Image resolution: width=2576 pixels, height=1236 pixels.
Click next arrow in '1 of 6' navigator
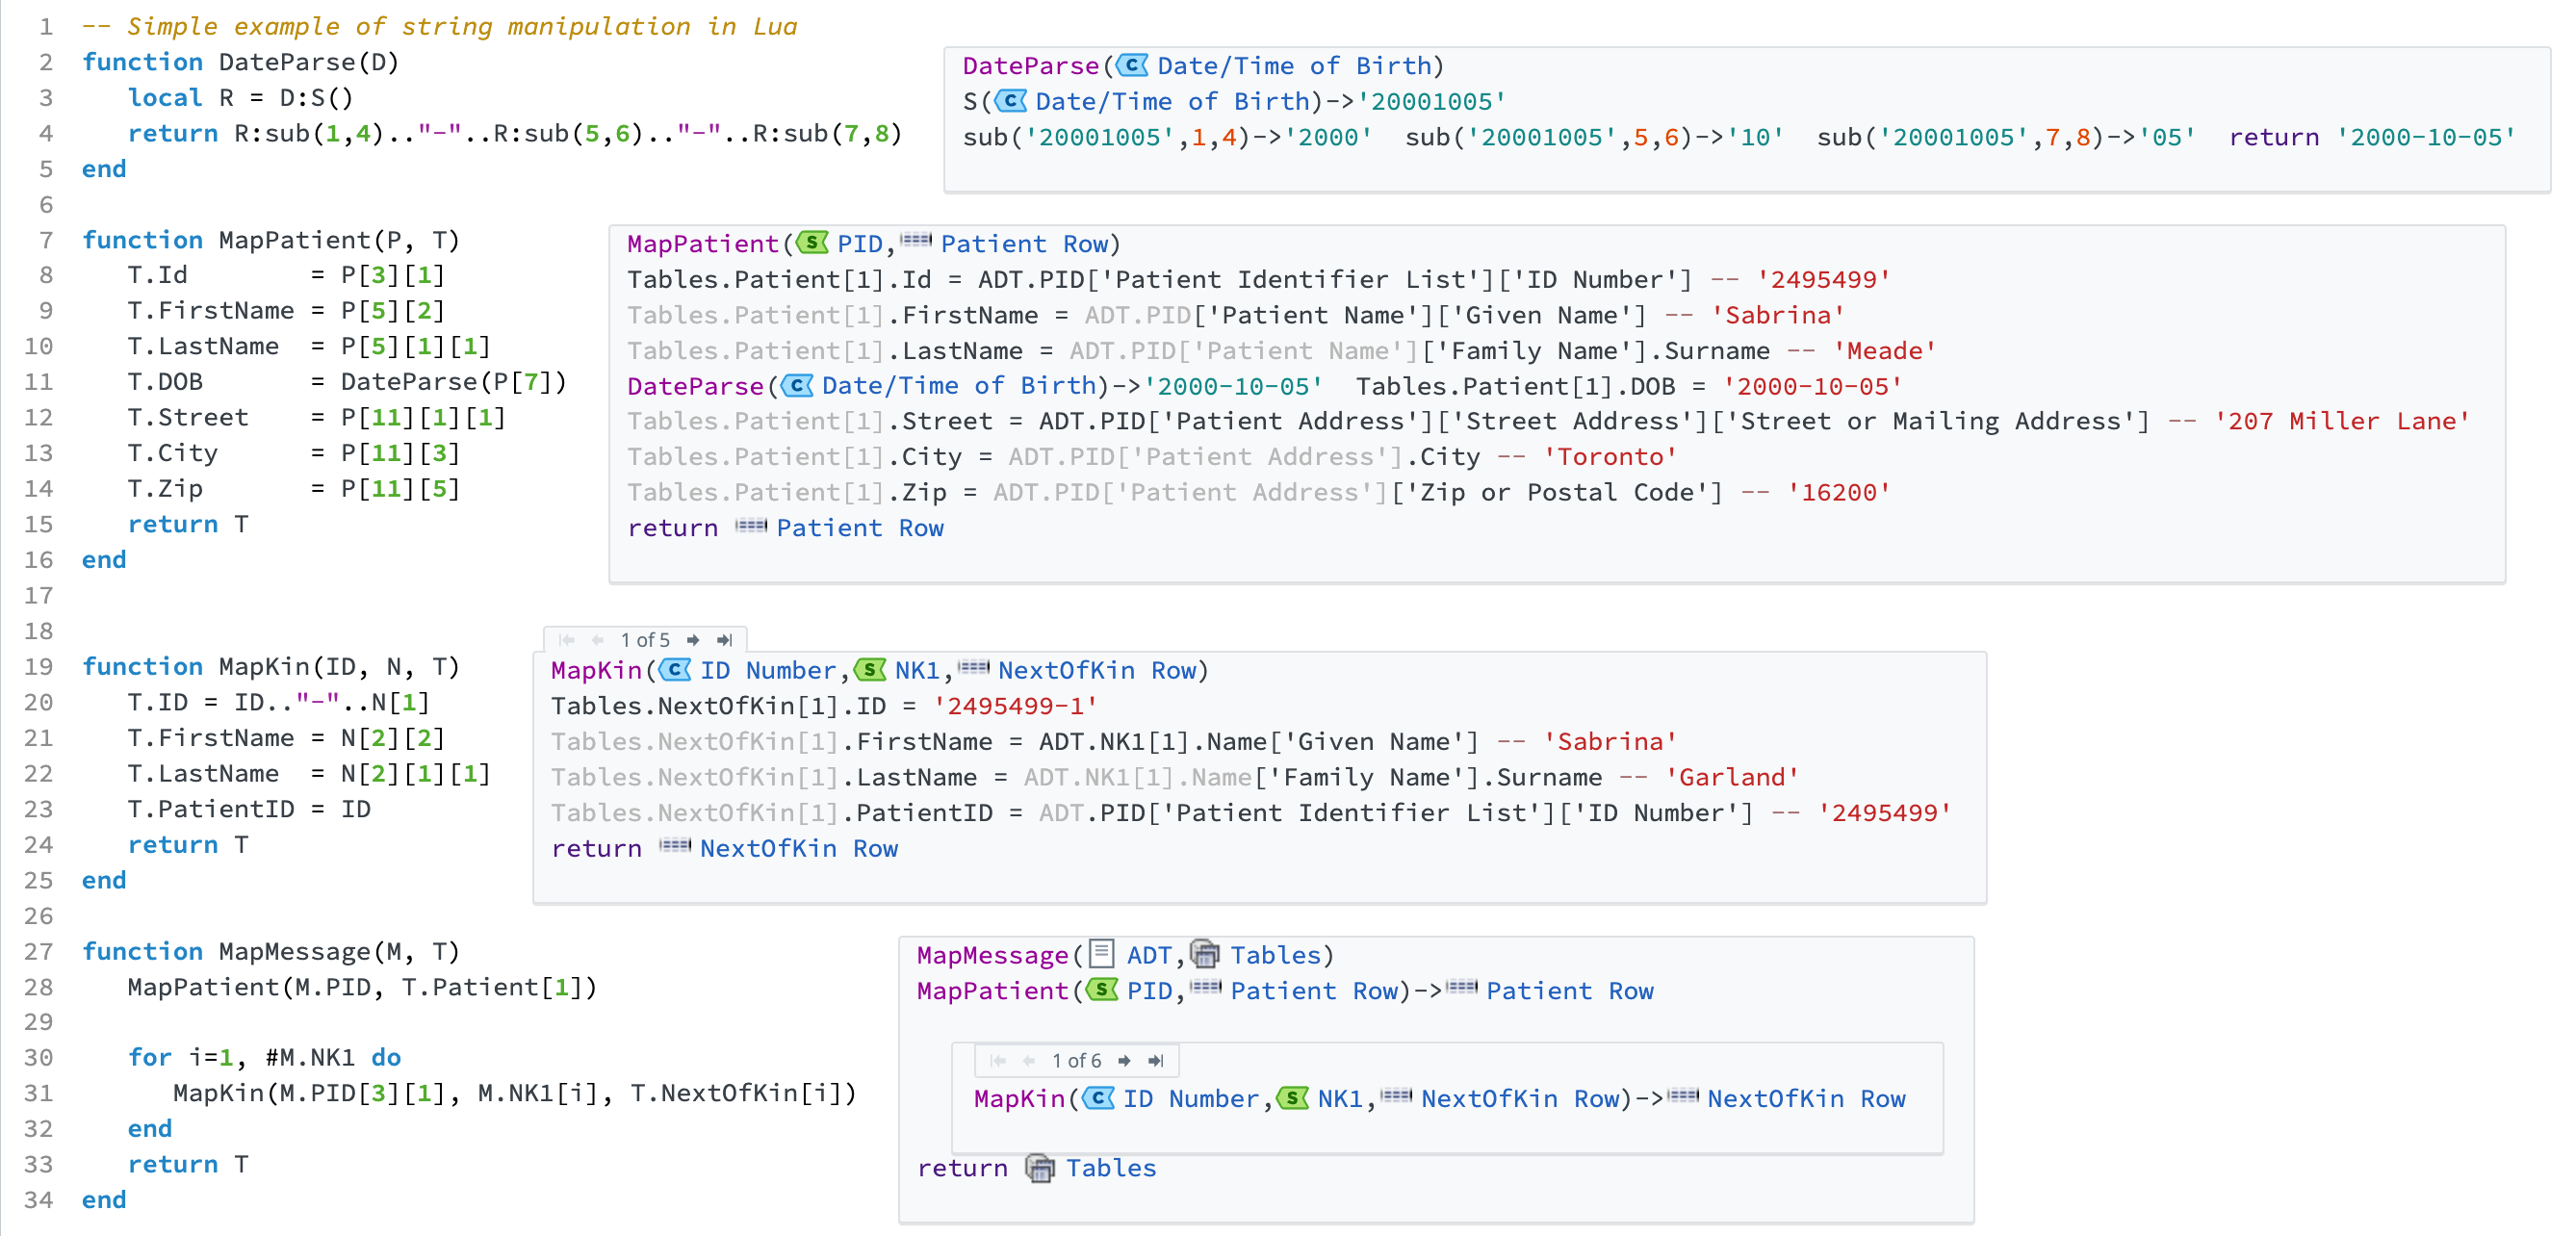[1124, 1061]
